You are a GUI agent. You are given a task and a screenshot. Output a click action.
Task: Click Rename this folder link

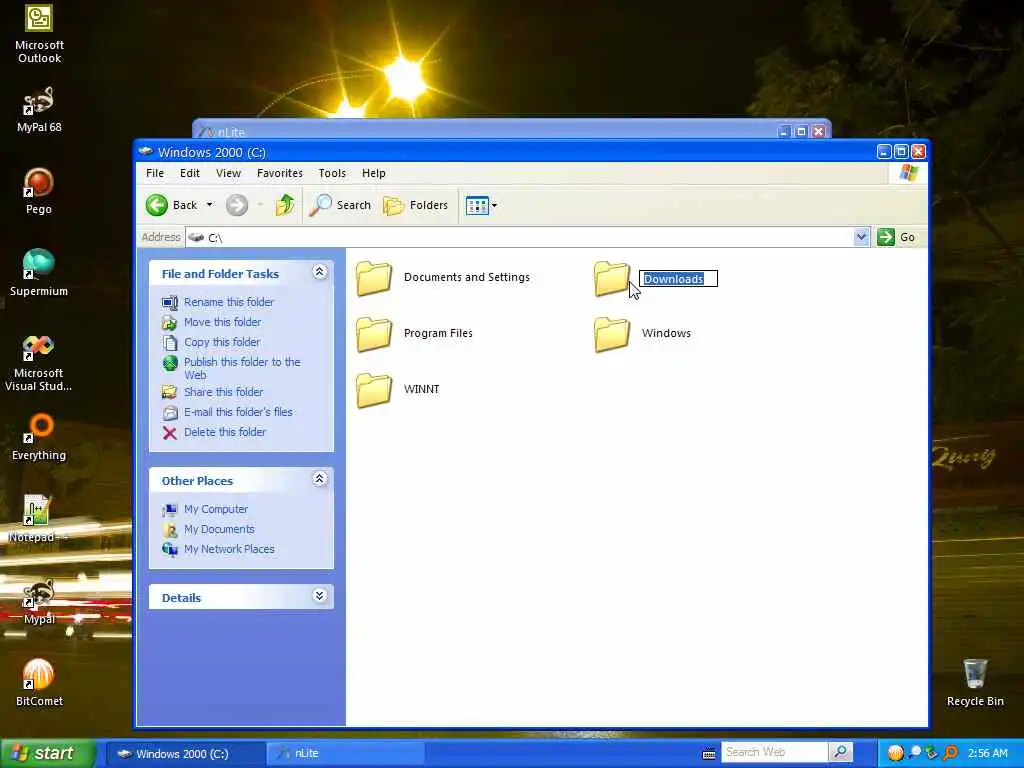pos(229,302)
